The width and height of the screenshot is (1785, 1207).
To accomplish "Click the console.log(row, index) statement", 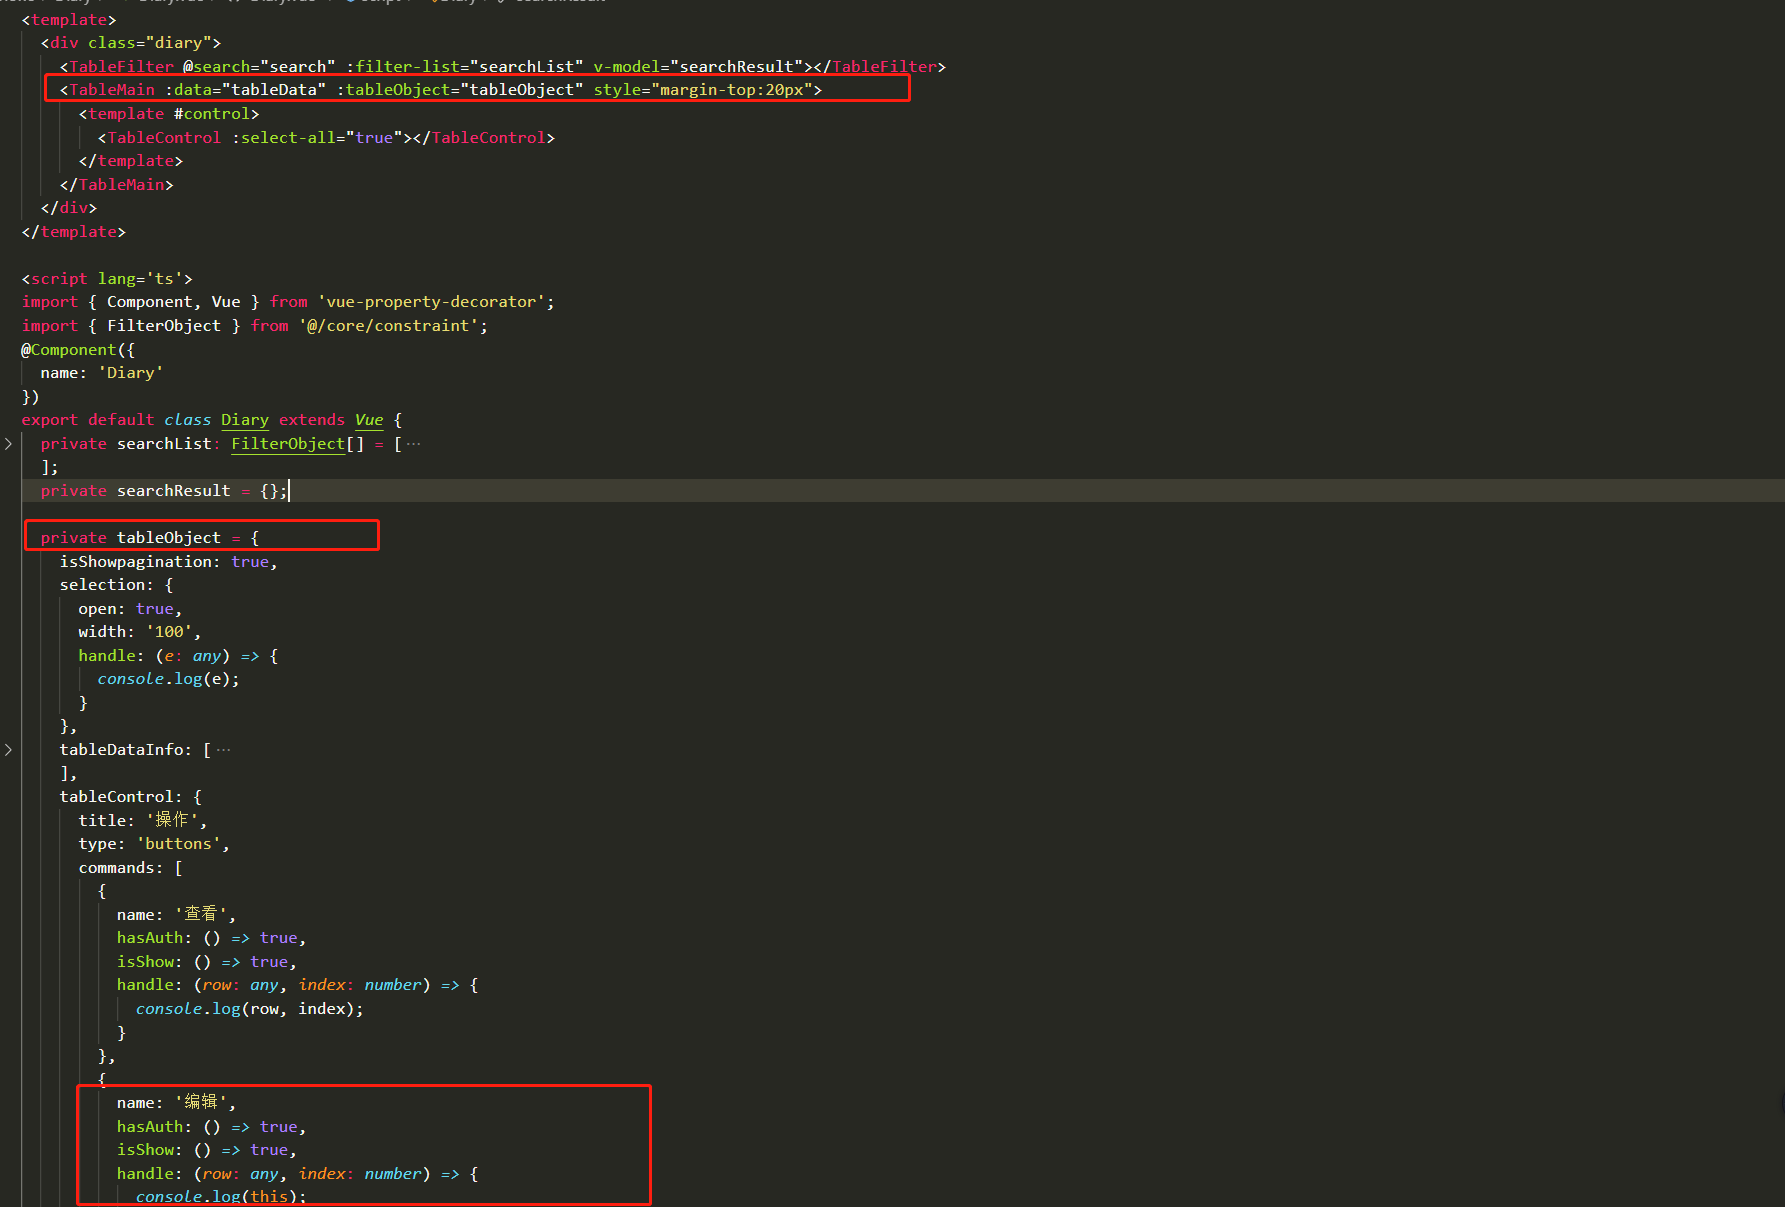I will (x=250, y=1009).
